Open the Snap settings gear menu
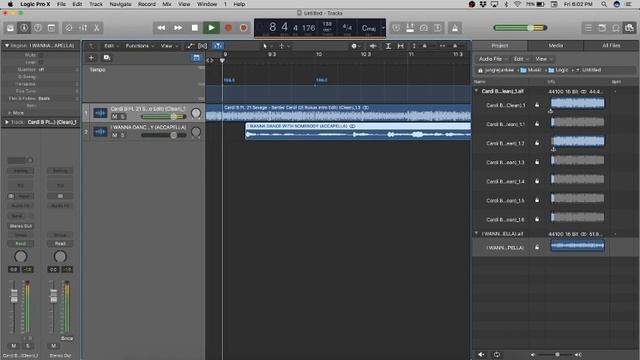 point(355,46)
